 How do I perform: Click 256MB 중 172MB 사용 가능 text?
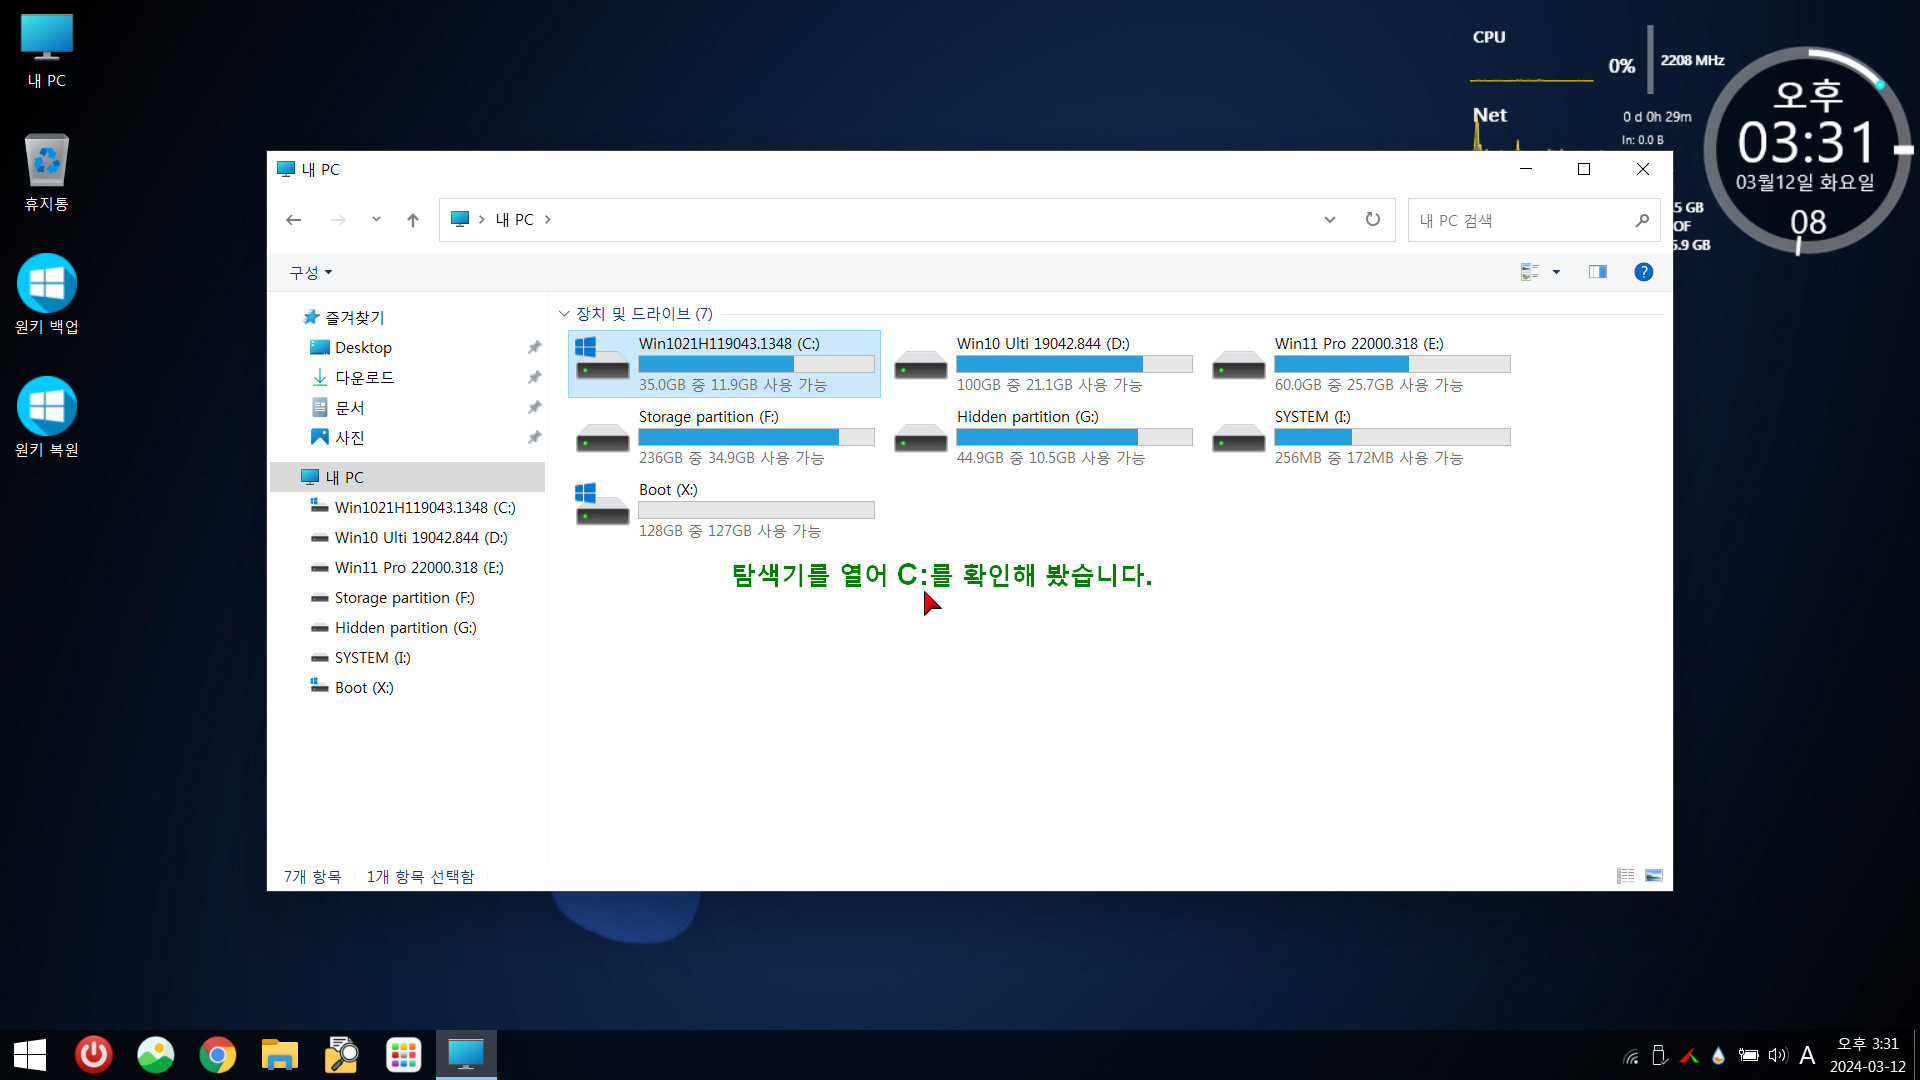pos(1369,458)
